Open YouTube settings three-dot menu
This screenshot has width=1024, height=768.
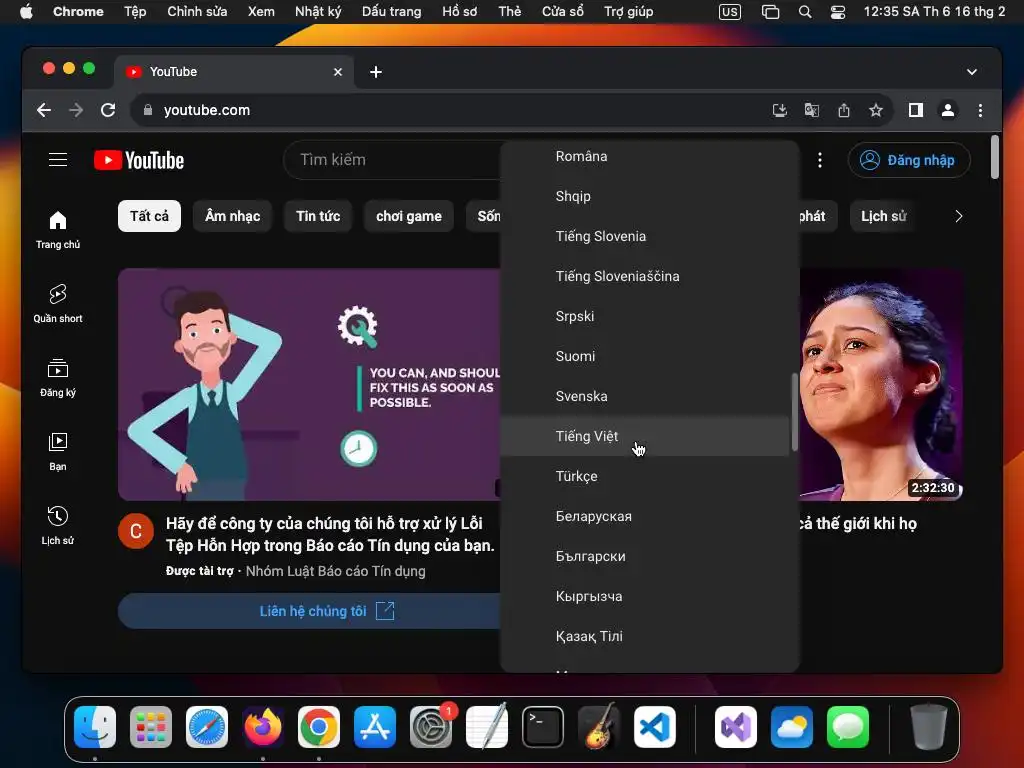click(x=820, y=160)
